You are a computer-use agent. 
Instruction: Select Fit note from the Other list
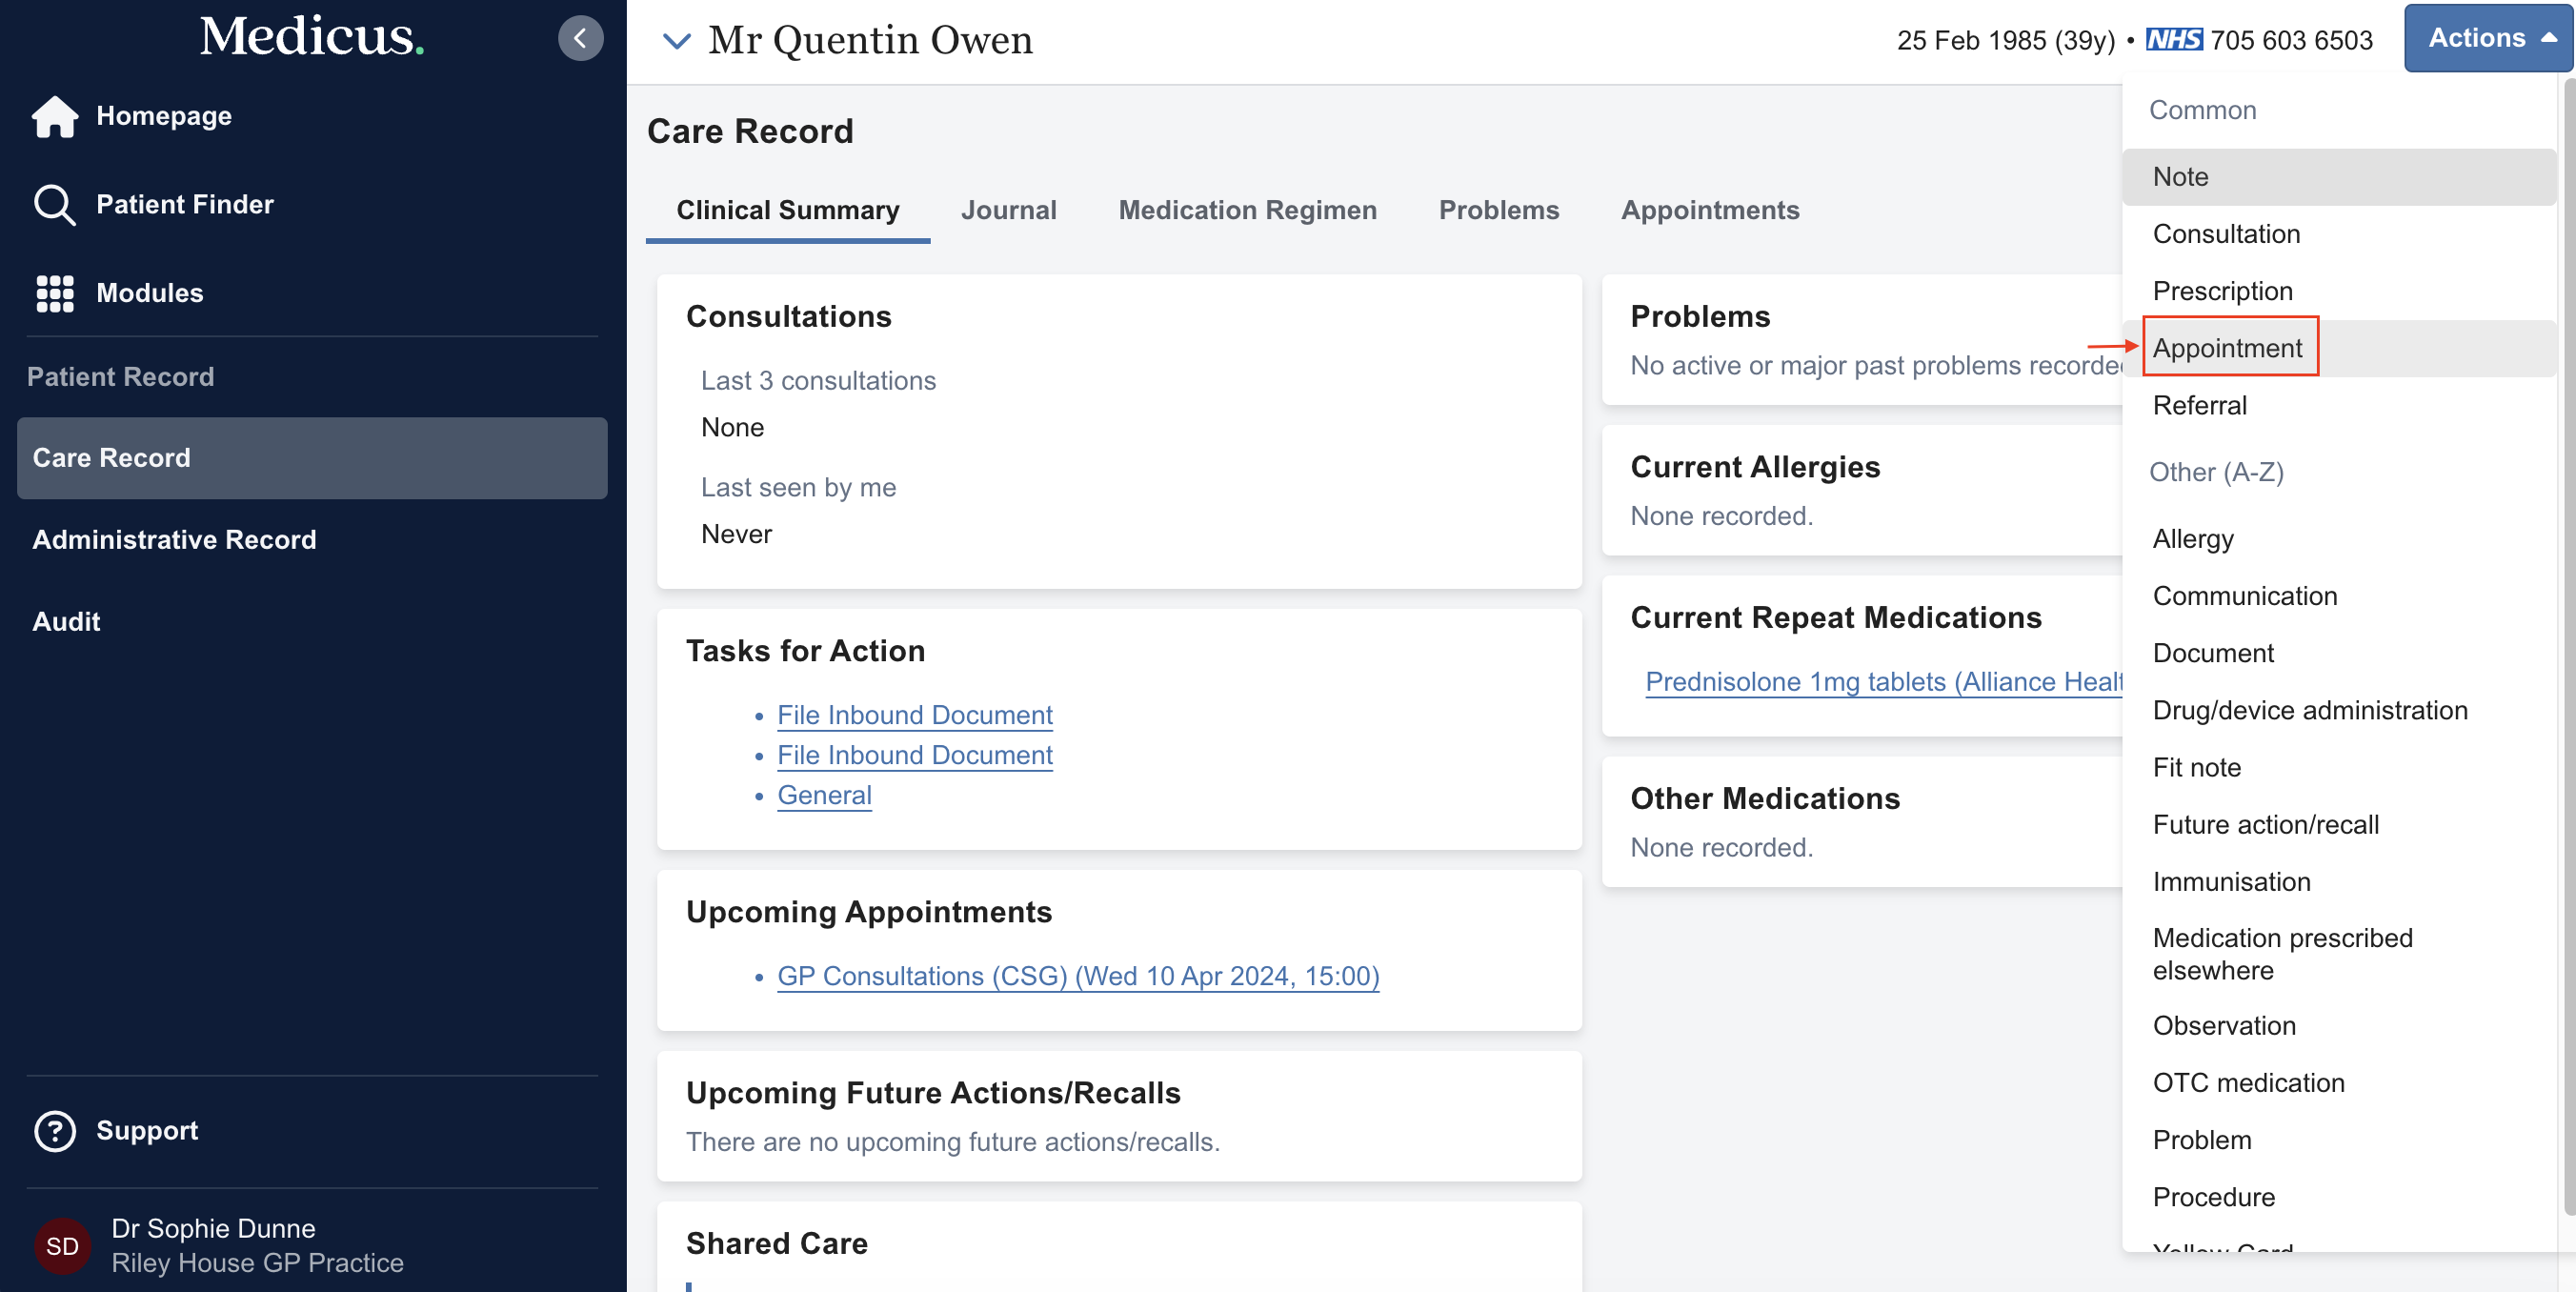[x=2196, y=767]
